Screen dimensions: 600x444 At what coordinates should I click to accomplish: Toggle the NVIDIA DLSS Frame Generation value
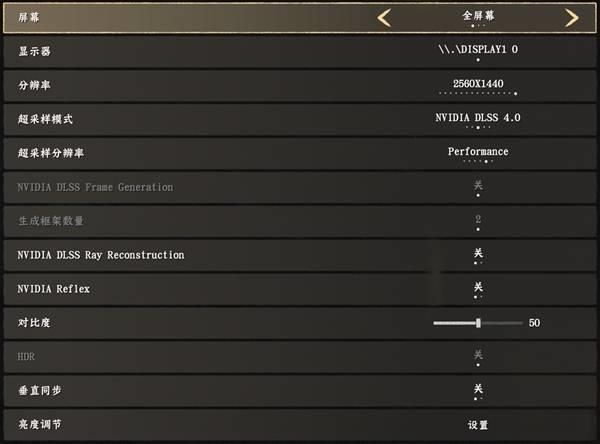pos(478,186)
